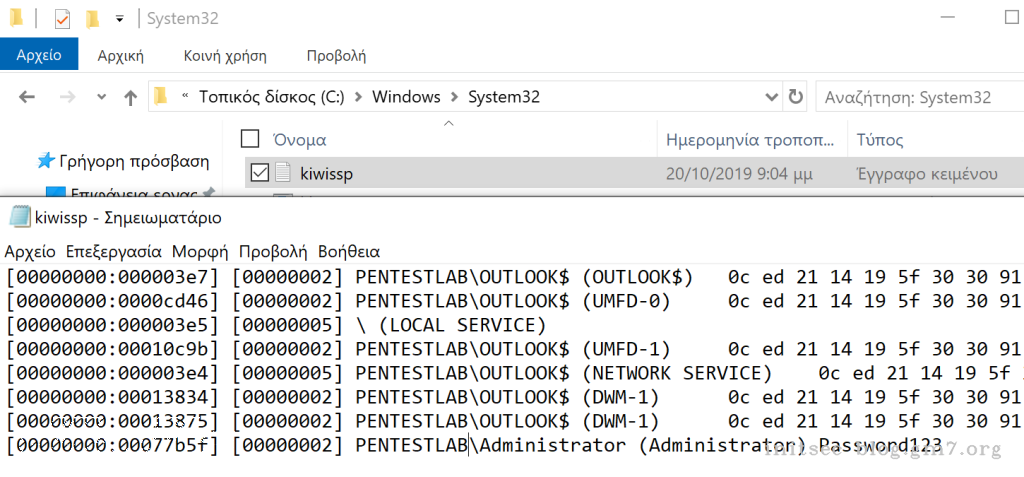Click the kiwissp text file icon
This screenshot has width=1024, height=477.
point(284,173)
